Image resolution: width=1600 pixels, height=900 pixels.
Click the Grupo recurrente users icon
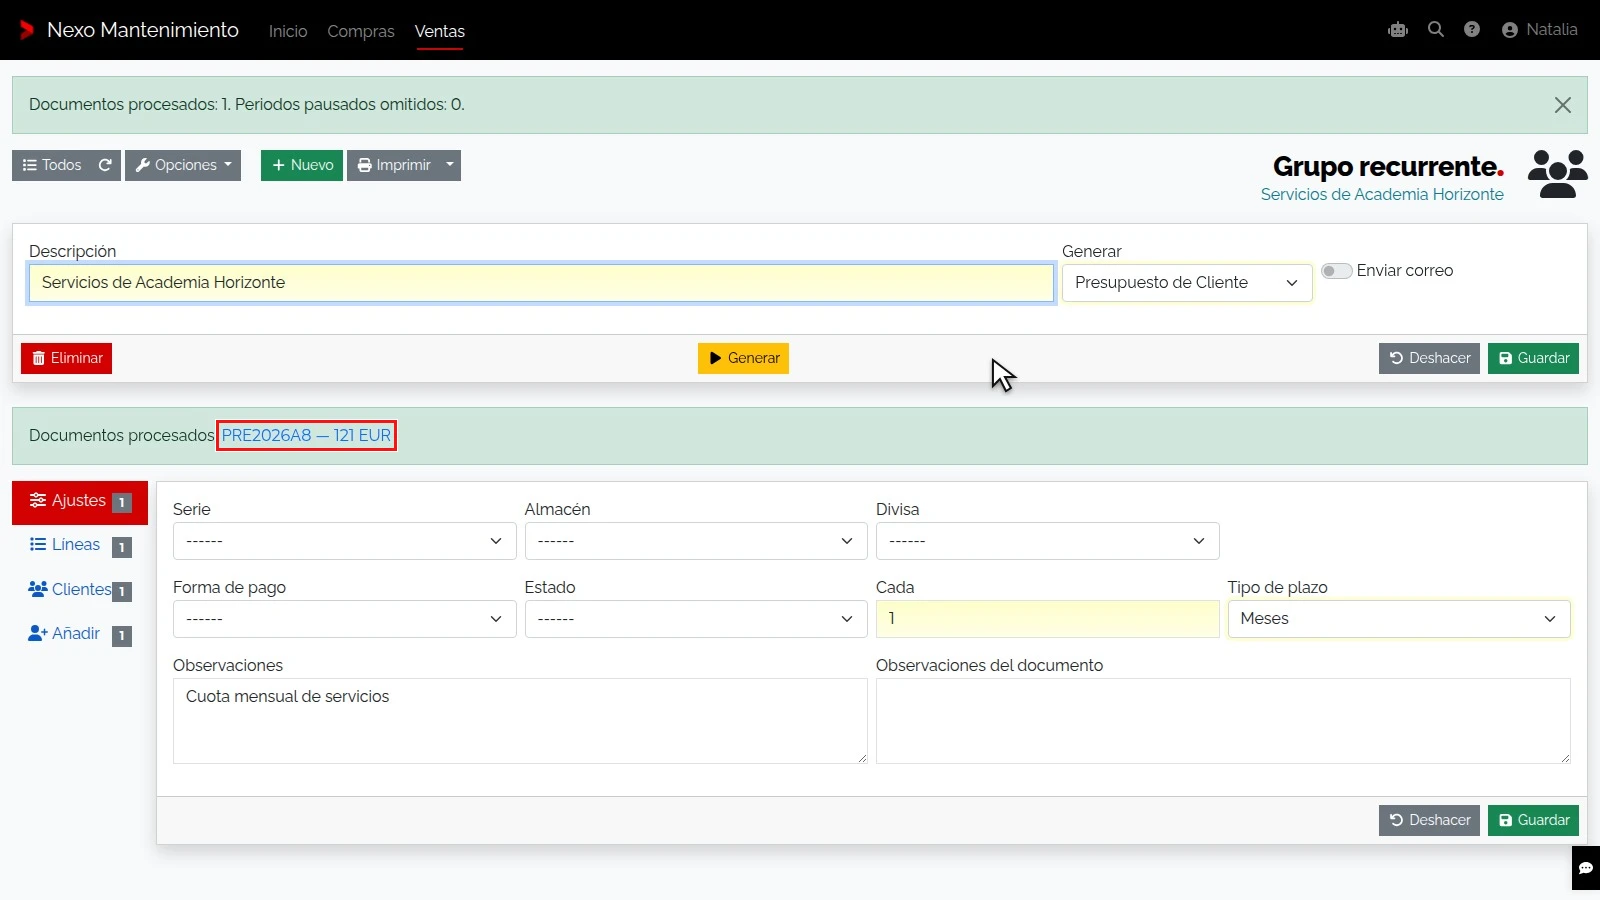1557,174
